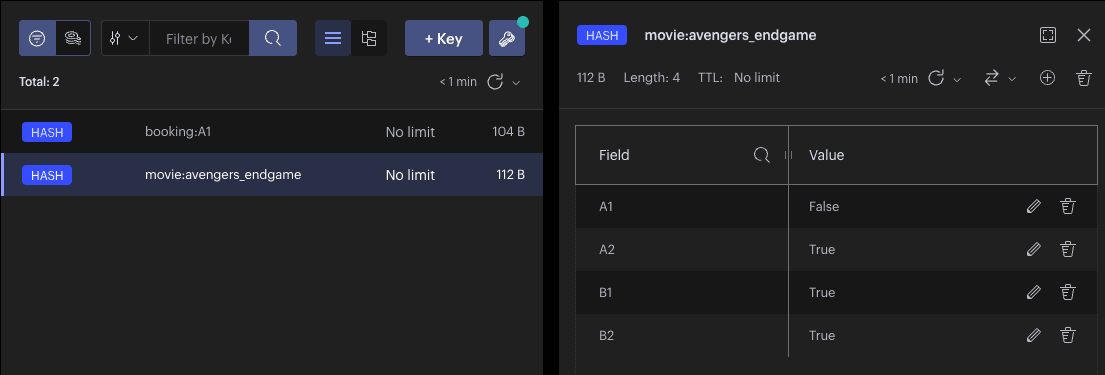Edit value of field A2
This screenshot has width=1105, height=375.
[x=1033, y=250]
